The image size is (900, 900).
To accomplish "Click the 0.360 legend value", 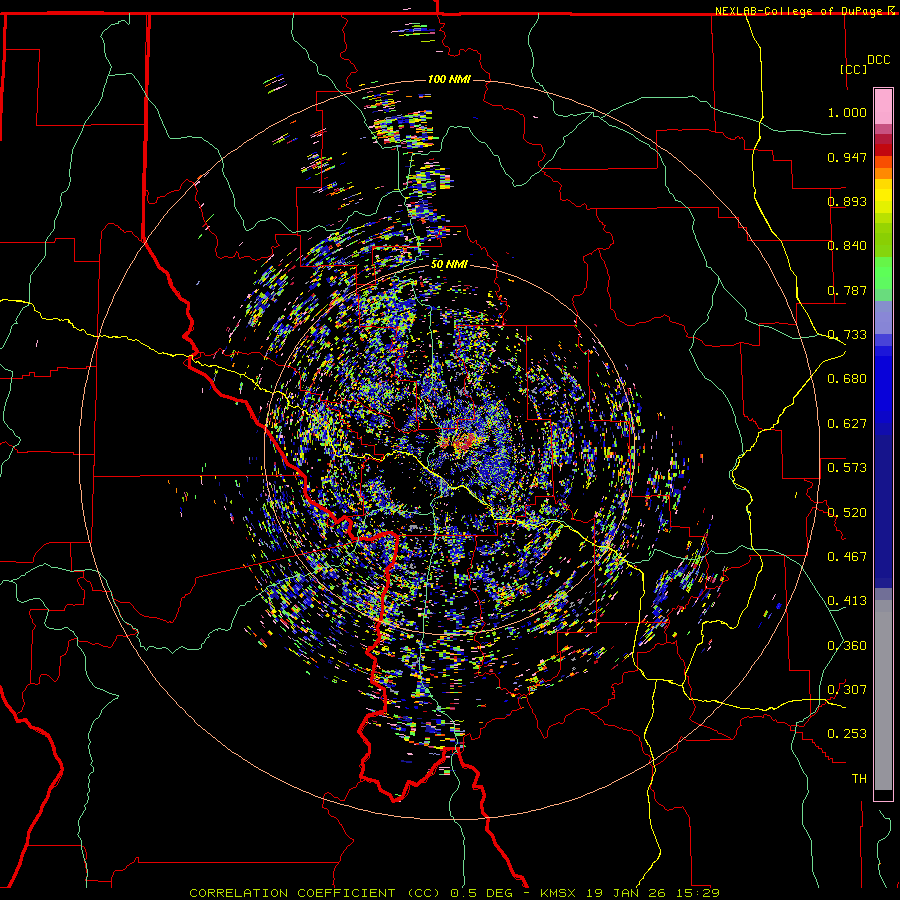I will click(x=847, y=646).
